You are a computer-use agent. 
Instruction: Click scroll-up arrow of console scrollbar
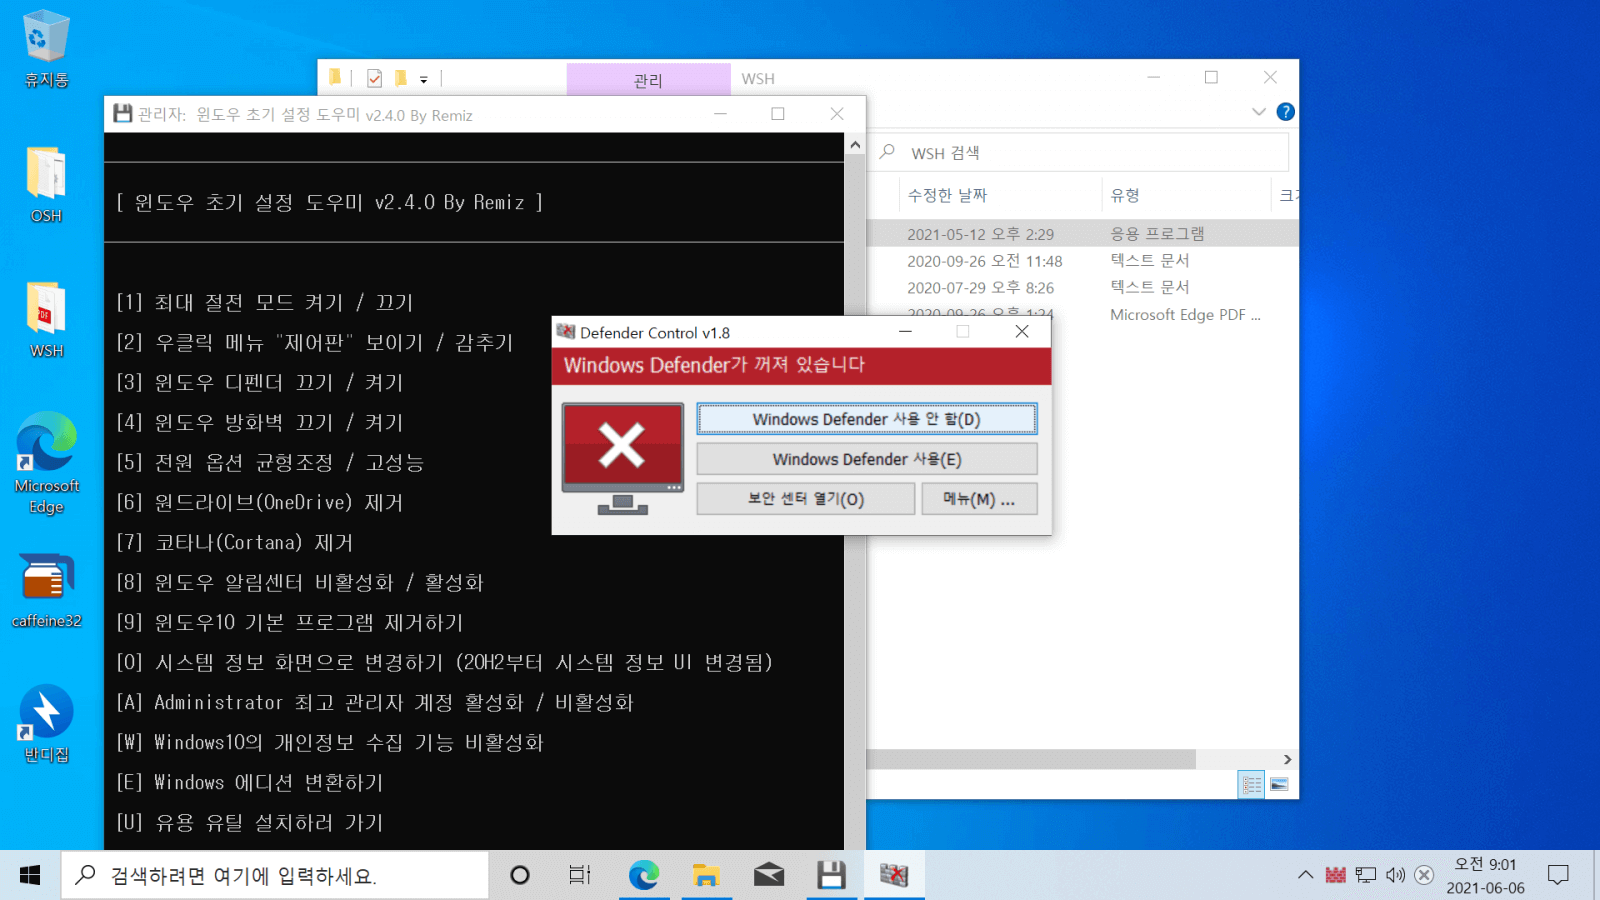pos(855,145)
